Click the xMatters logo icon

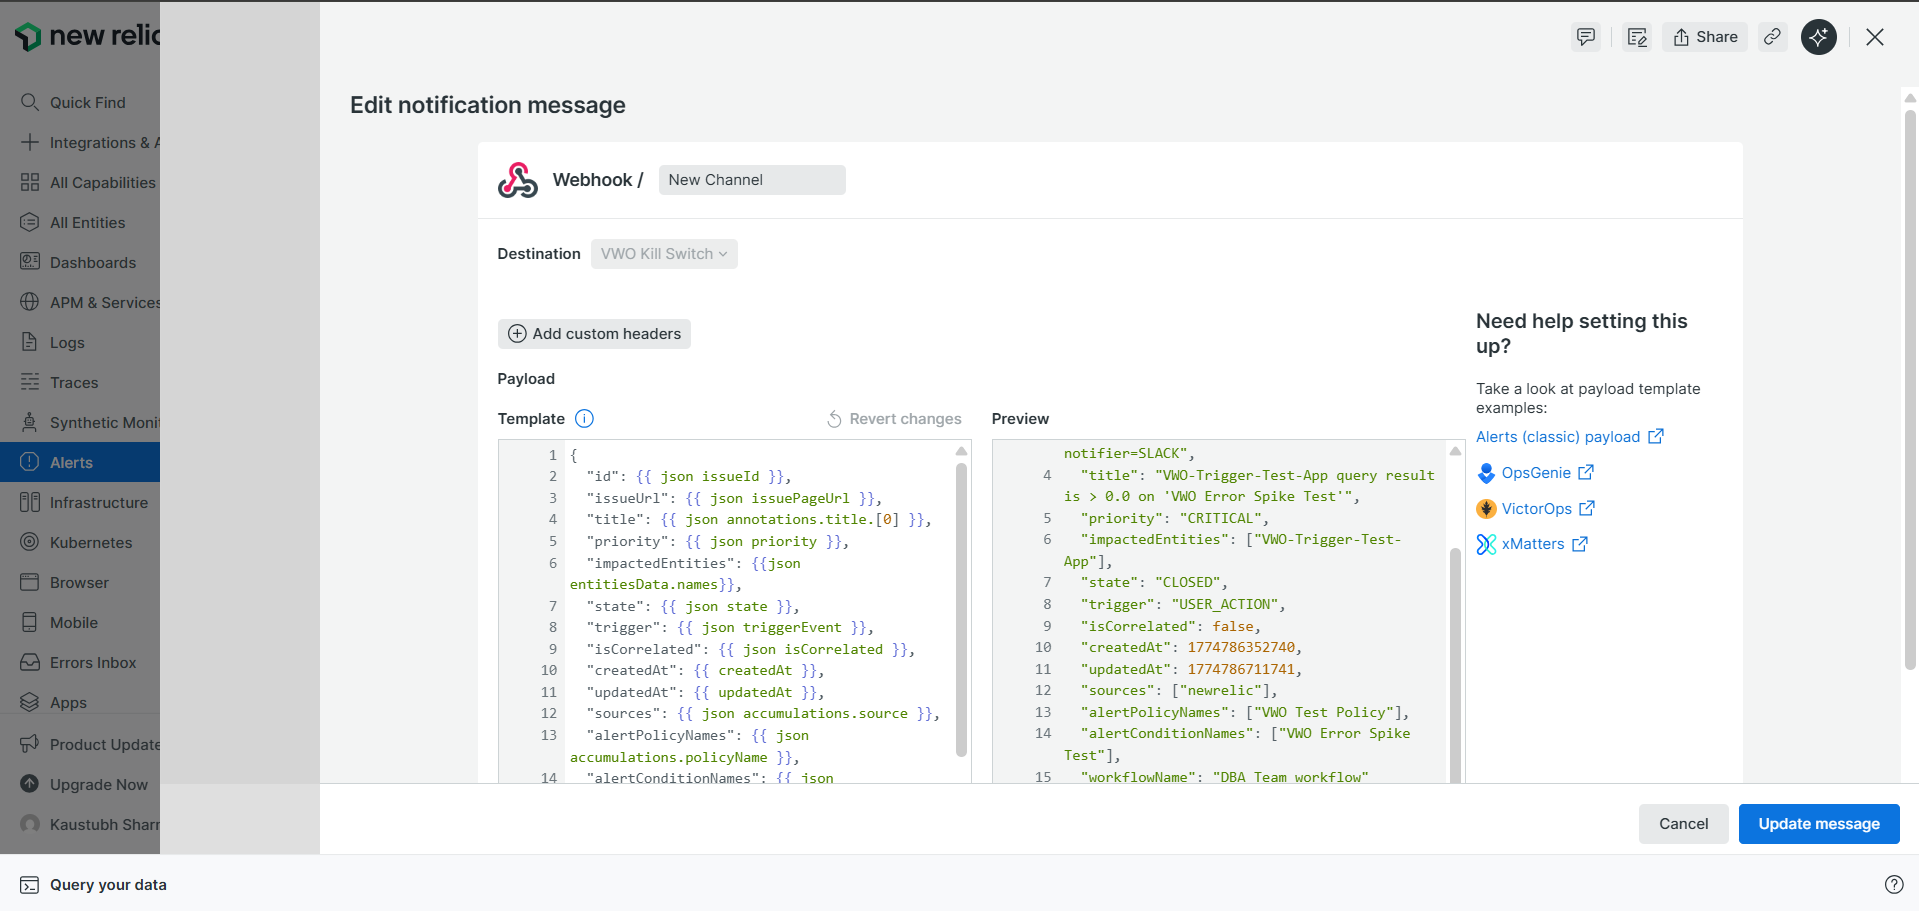[x=1487, y=544]
